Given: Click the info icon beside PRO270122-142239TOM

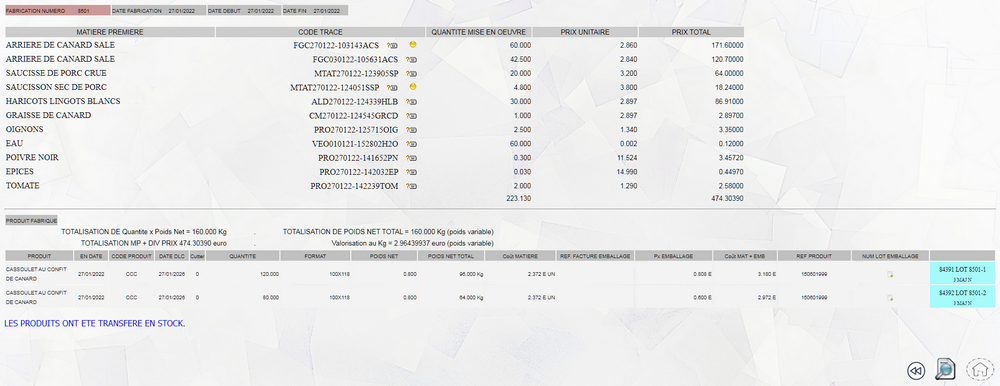Looking at the screenshot, I should click(x=411, y=186).
